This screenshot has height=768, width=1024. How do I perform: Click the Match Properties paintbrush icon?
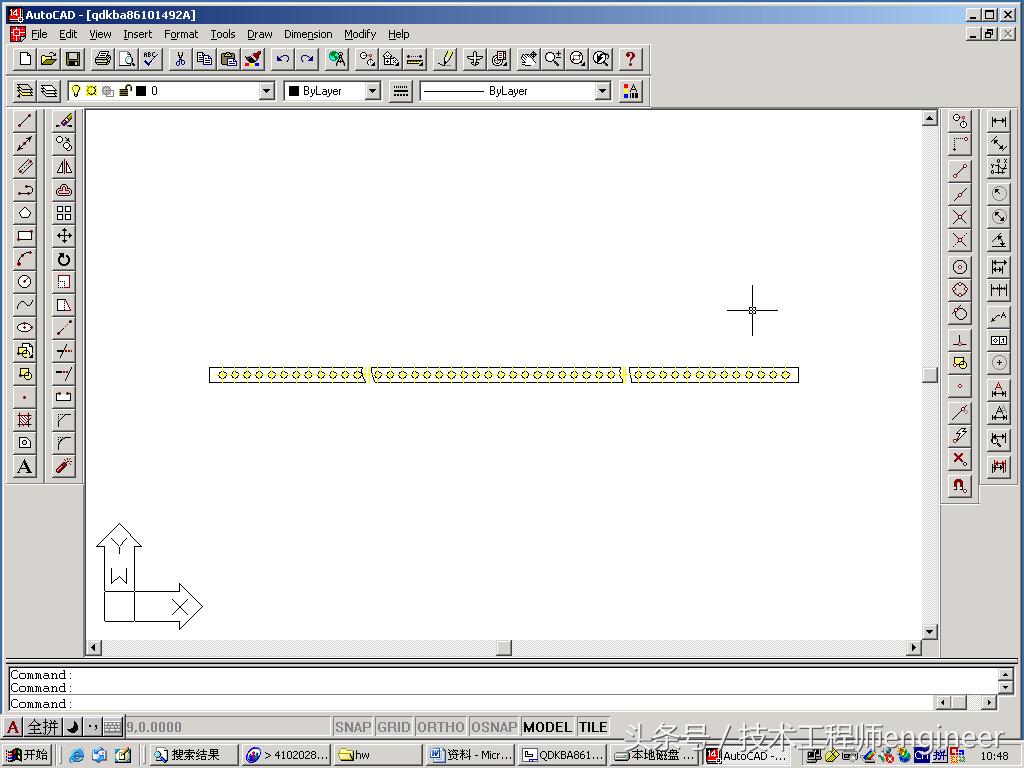tap(253, 59)
